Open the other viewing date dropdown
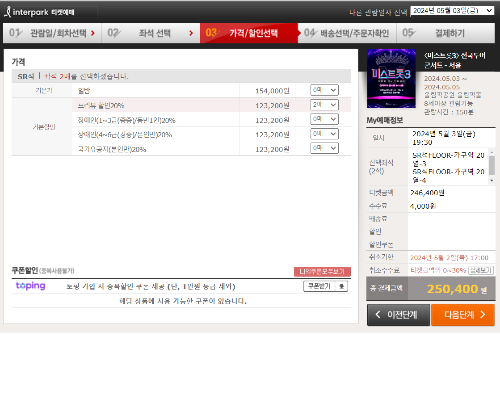Viewport: 500px width, 394px height. click(x=452, y=11)
